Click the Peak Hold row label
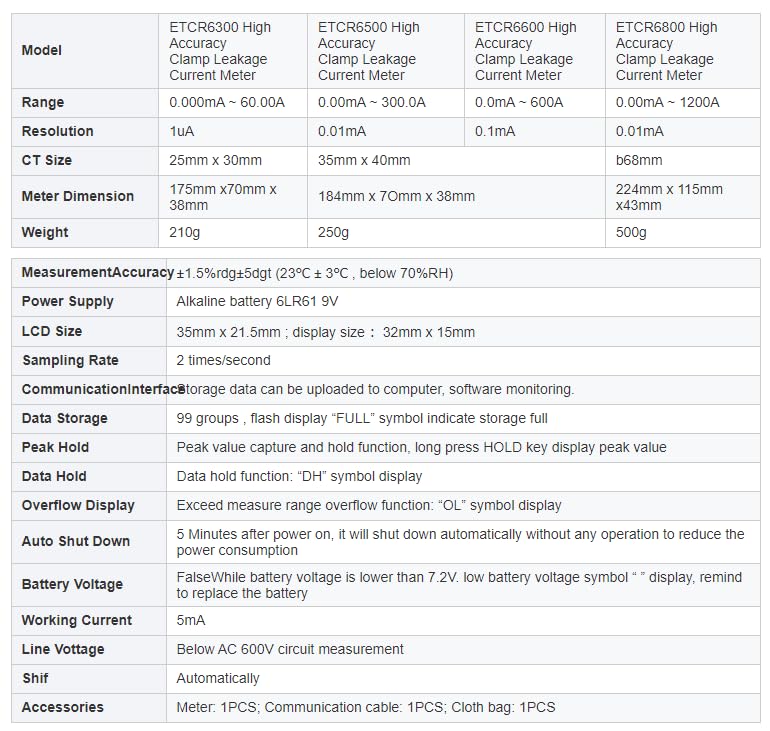The width and height of the screenshot is (770, 731). (x=55, y=447)
